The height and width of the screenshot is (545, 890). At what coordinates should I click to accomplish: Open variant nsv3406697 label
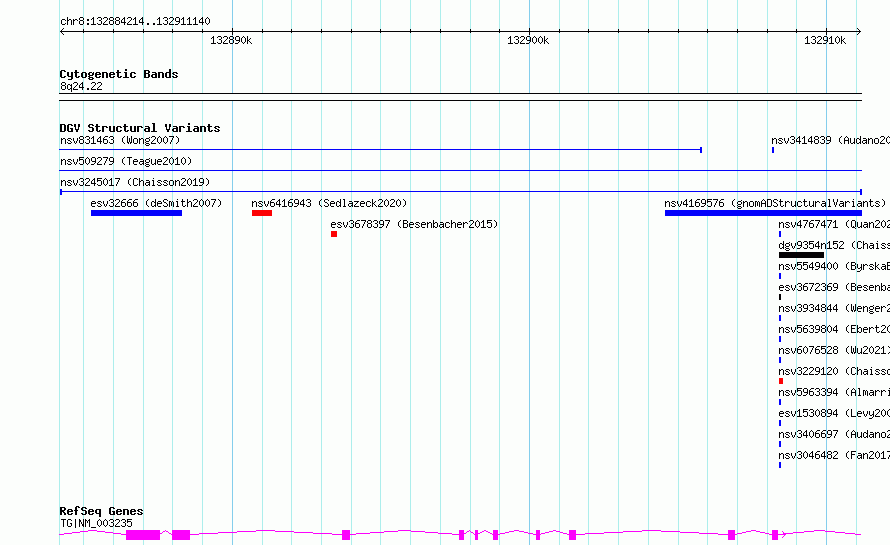click(x=834, y=434)
